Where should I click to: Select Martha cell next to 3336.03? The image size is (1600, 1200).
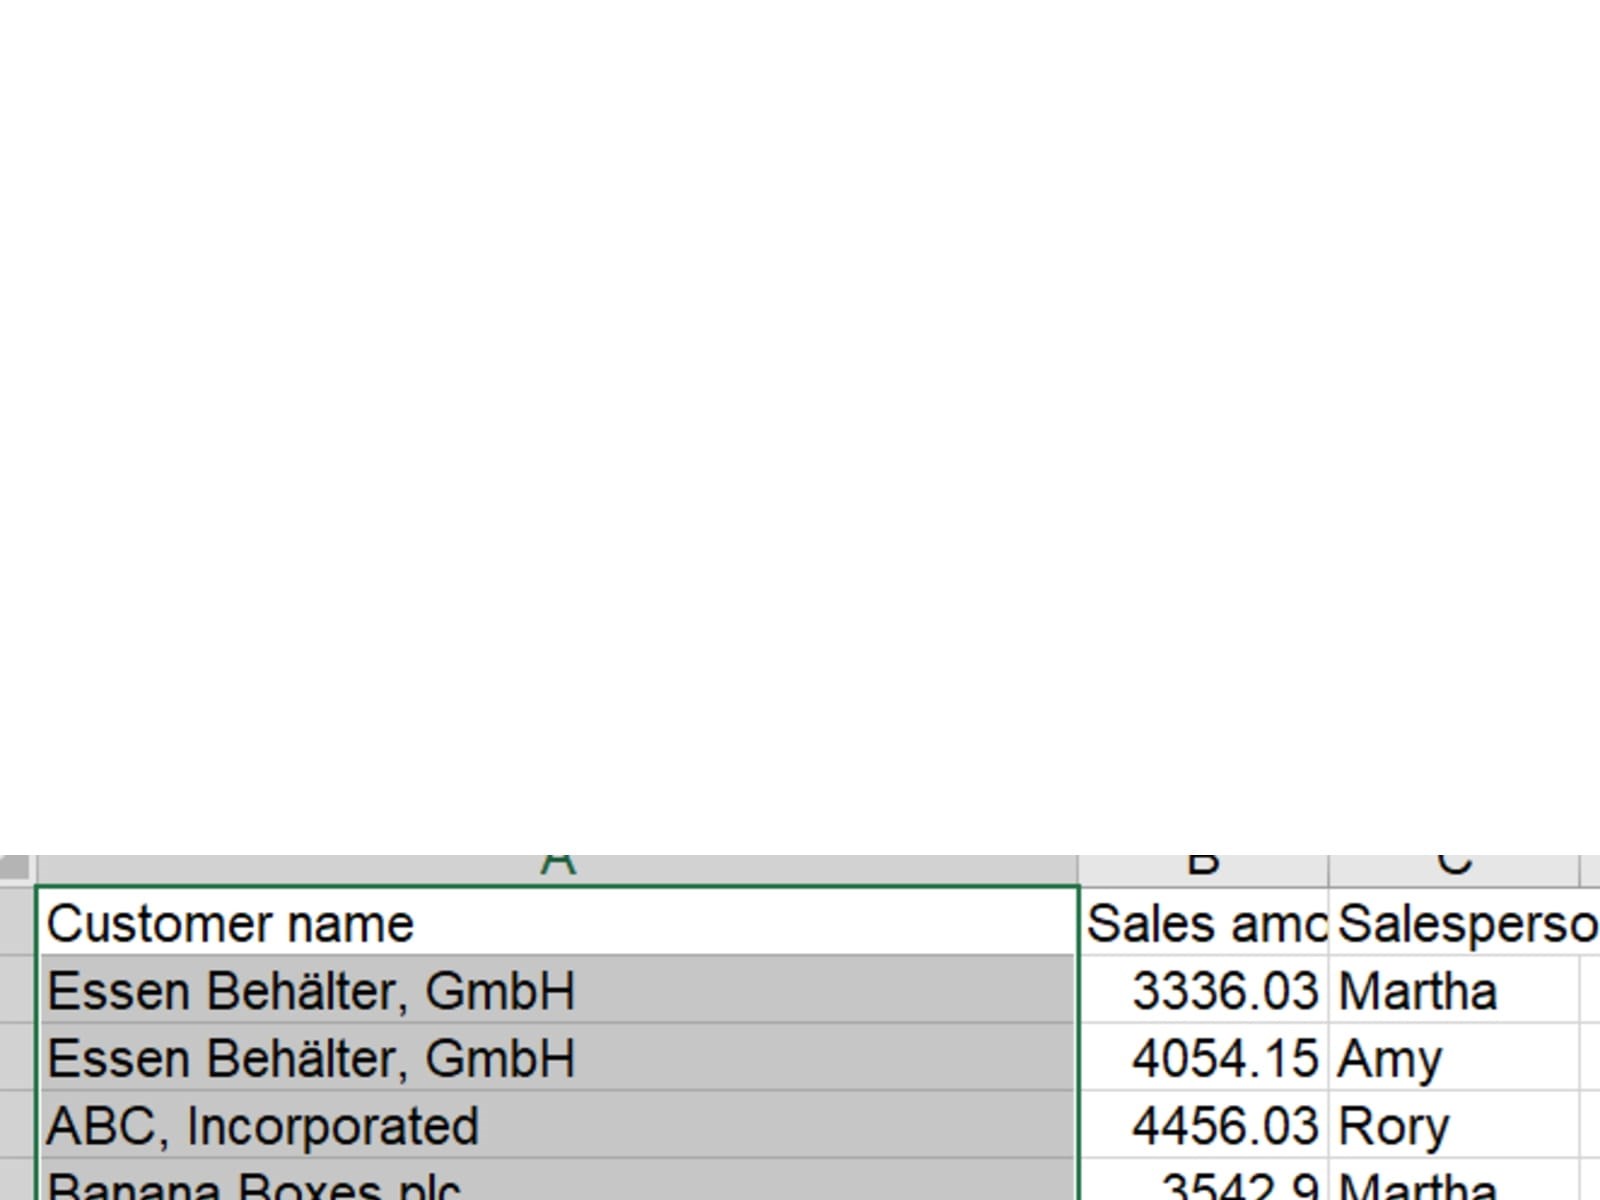click(1455, 990)
